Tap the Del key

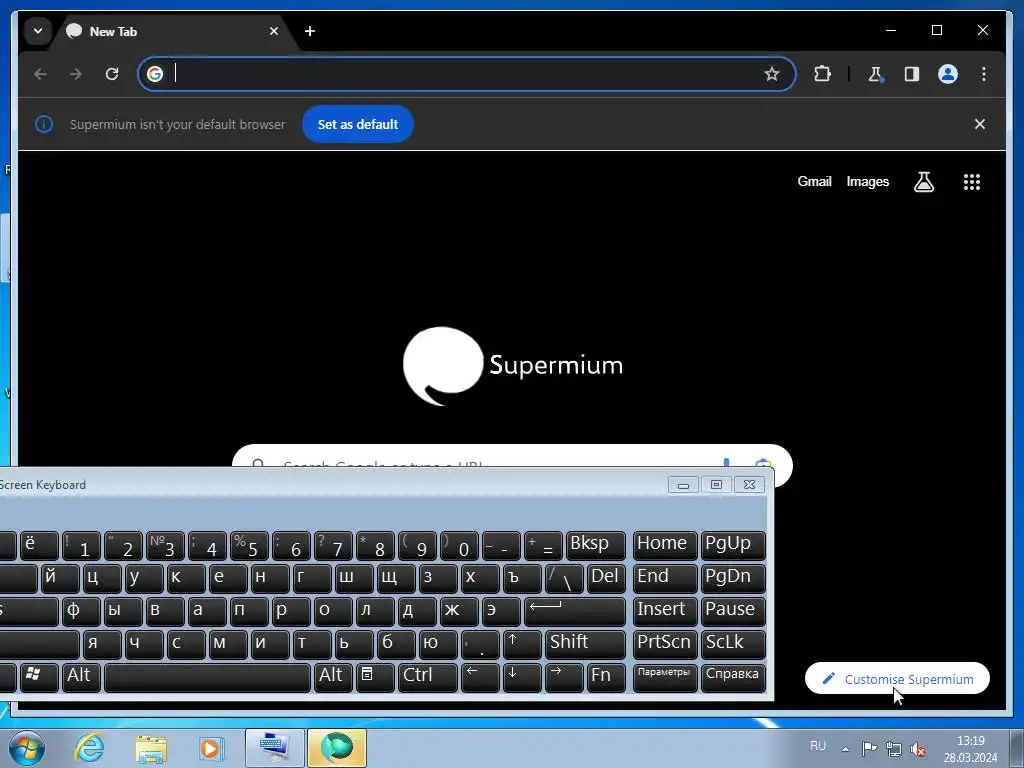click(606, 578)
